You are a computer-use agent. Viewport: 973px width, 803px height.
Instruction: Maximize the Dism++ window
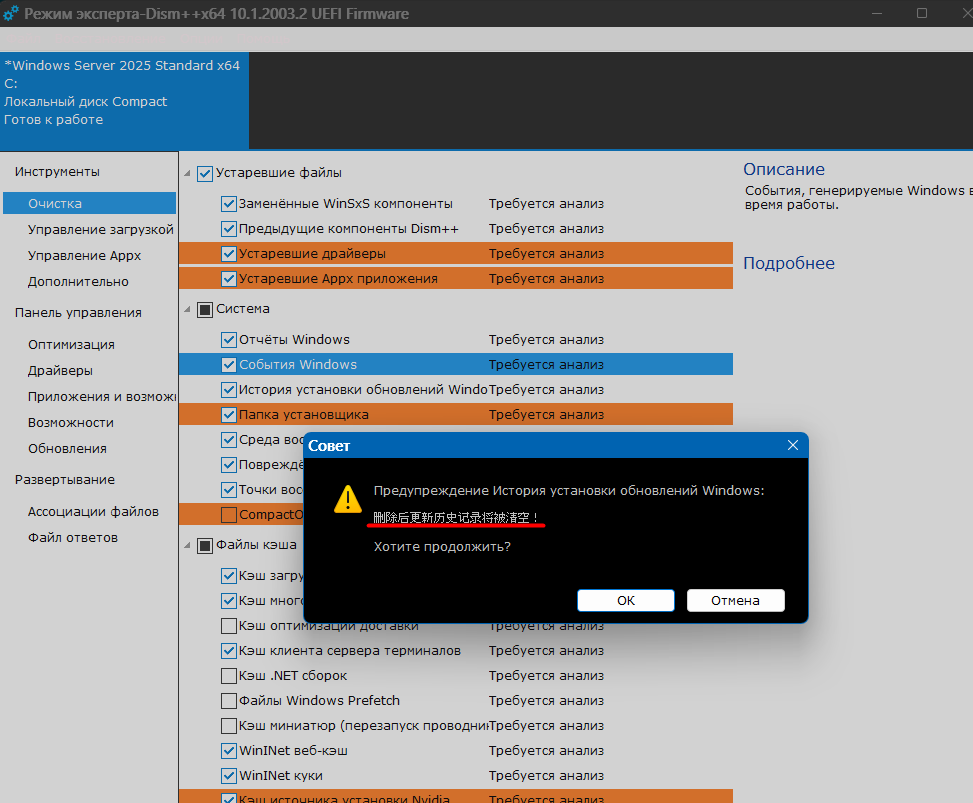[921, 13]
